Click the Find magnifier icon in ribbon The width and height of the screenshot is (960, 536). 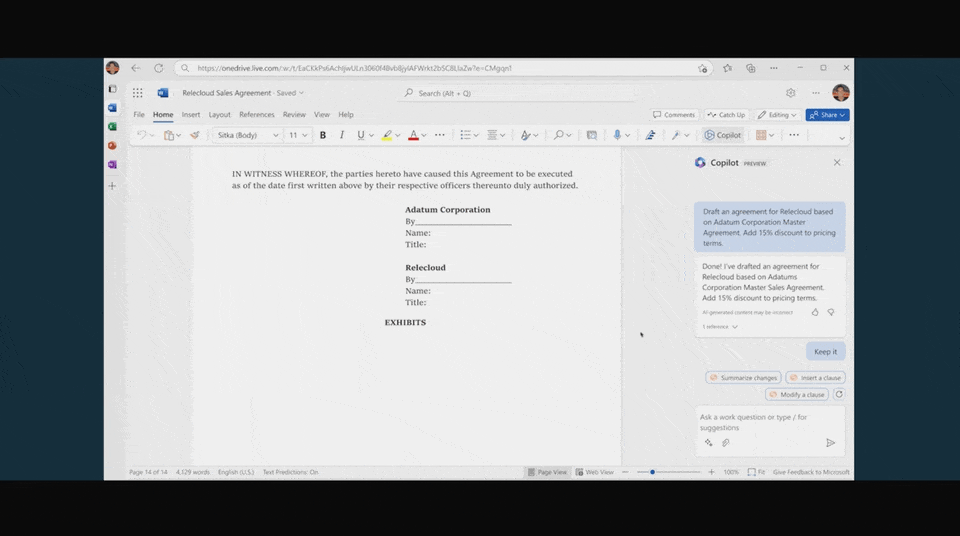(558, 135)
